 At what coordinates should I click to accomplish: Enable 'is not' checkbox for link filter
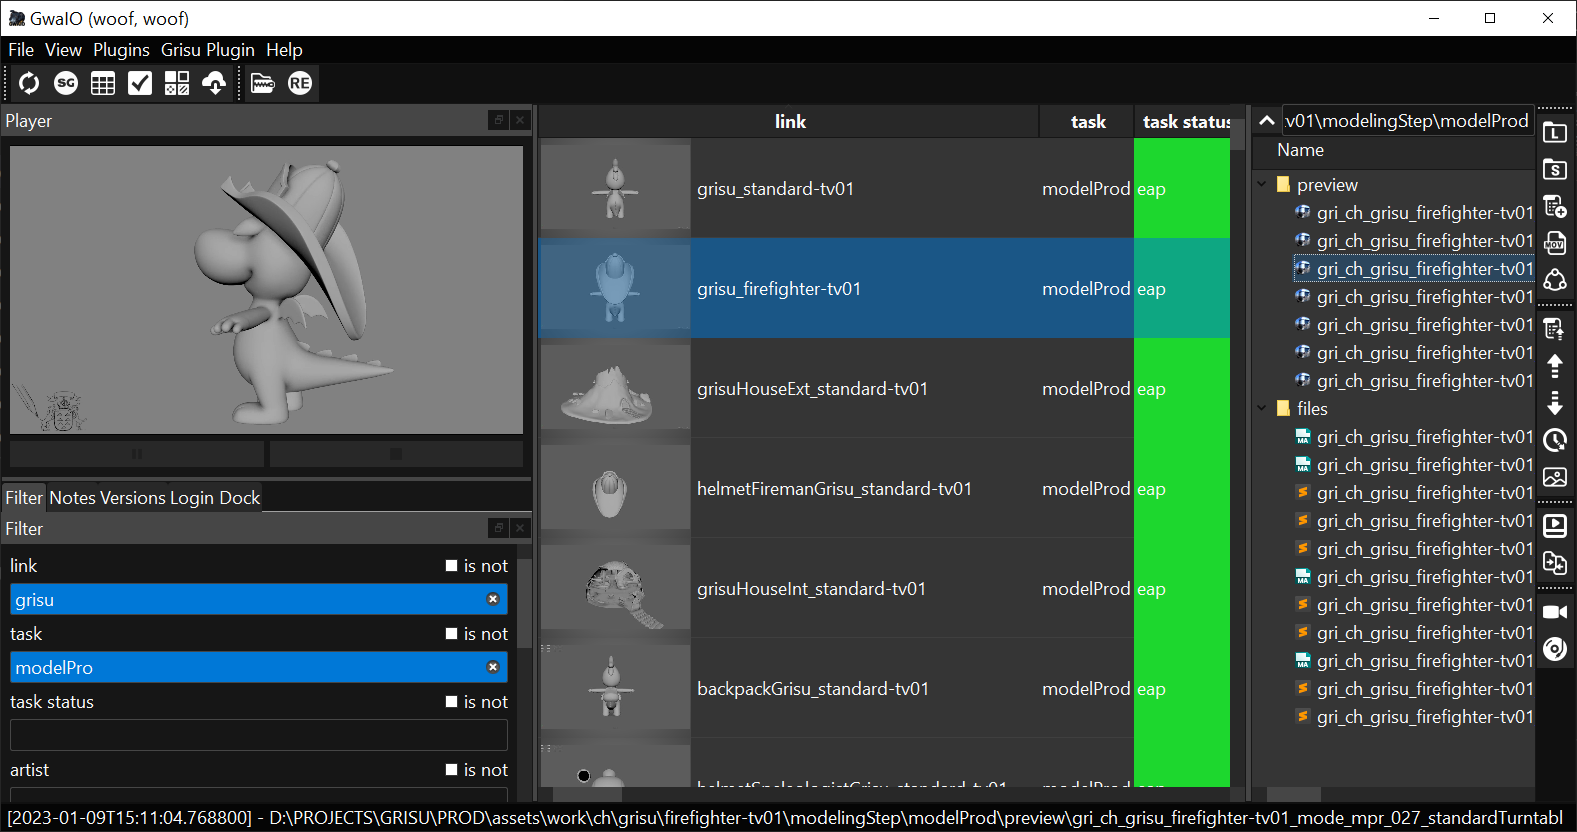(452, 566)
